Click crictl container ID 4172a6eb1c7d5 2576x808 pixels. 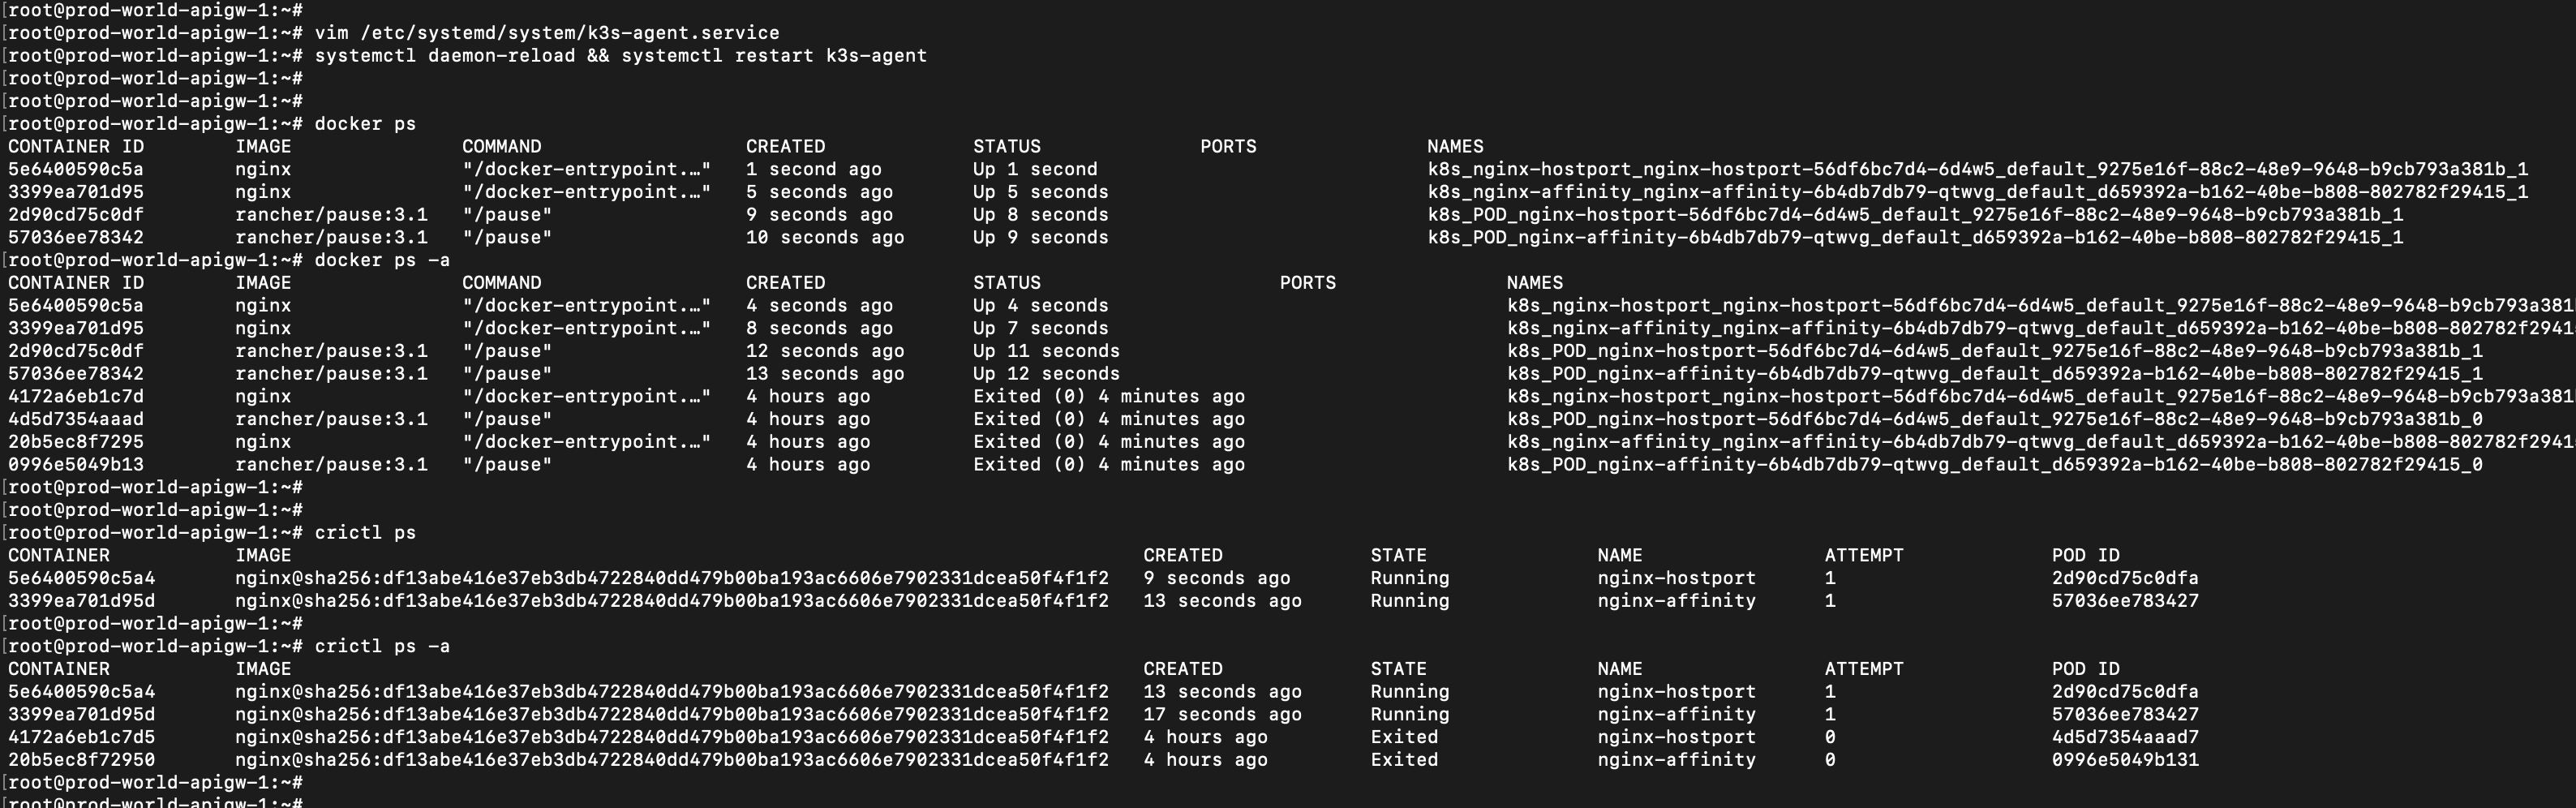click(82, 738)
